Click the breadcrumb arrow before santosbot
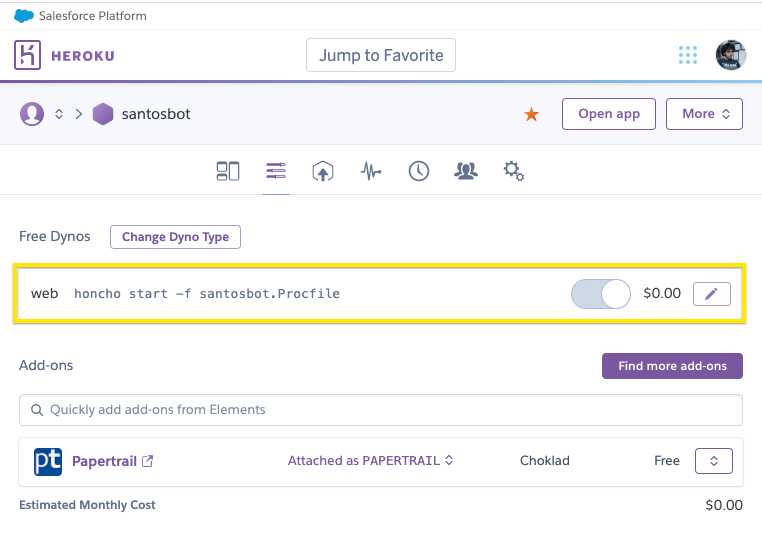The height and width of the screenshot is (541, 762). pyautogui.click(x=79, y=114)
